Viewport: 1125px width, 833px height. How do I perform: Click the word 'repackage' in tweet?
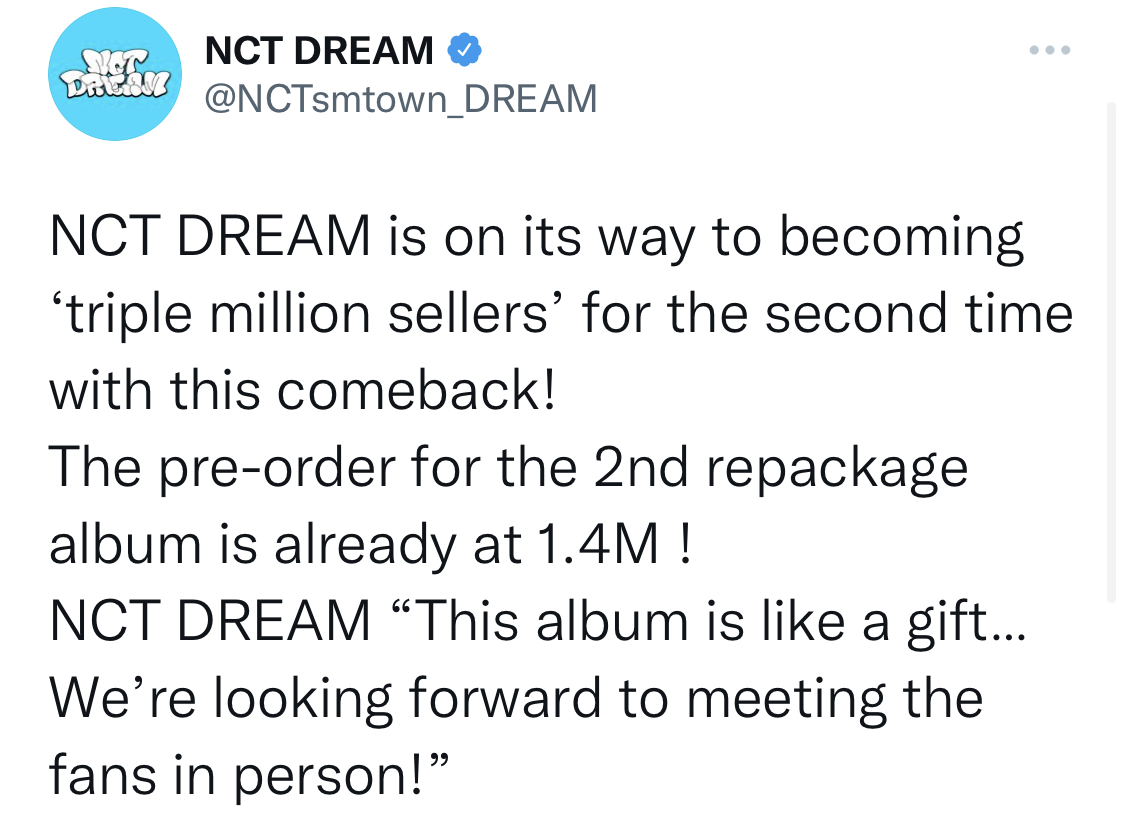click(x=837, y=469)
